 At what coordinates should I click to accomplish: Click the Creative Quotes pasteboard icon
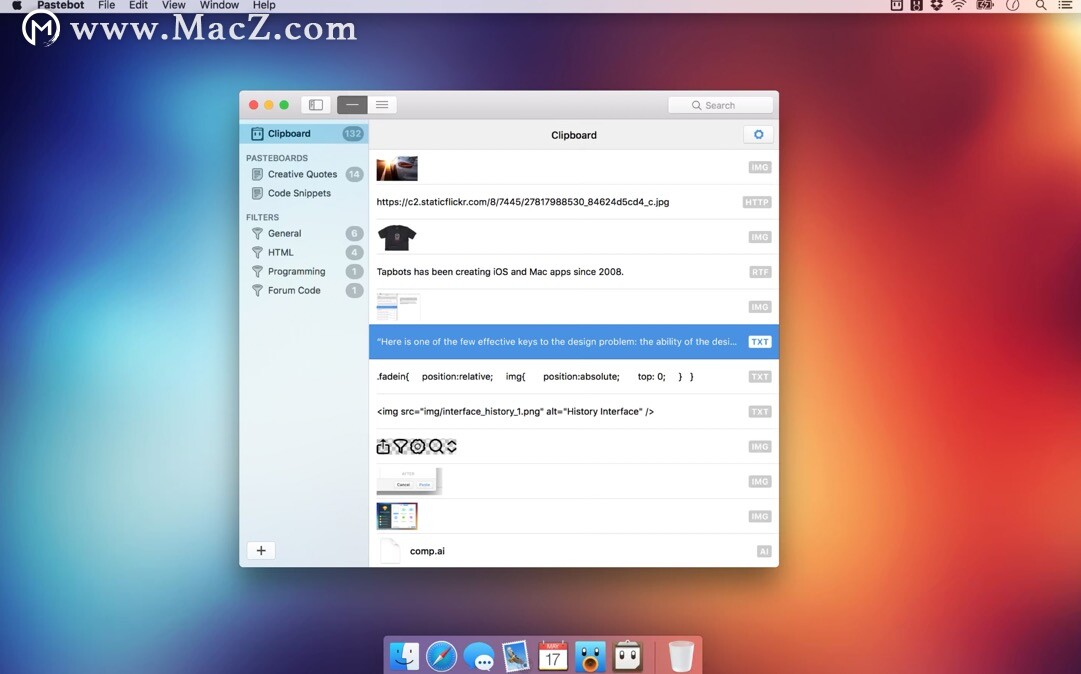point(257,174)
